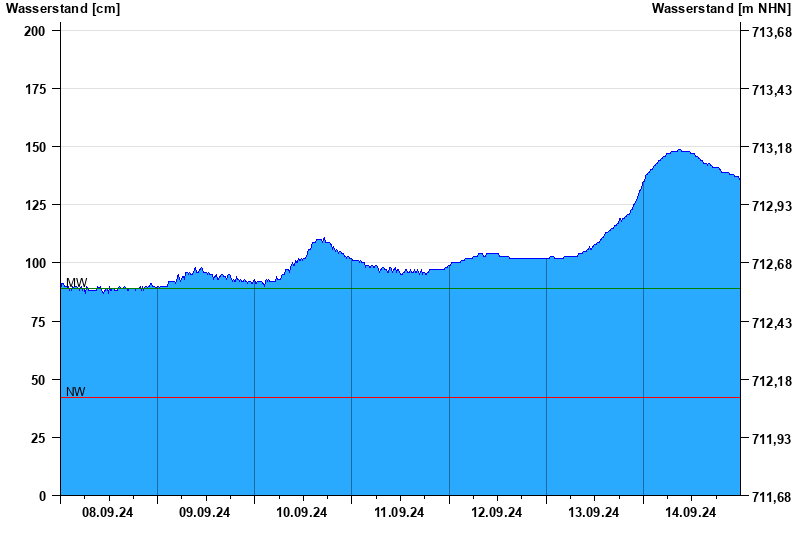Click the 711,68 m NHN label
This screenshot has width=800, height=550.
point(772,497)
